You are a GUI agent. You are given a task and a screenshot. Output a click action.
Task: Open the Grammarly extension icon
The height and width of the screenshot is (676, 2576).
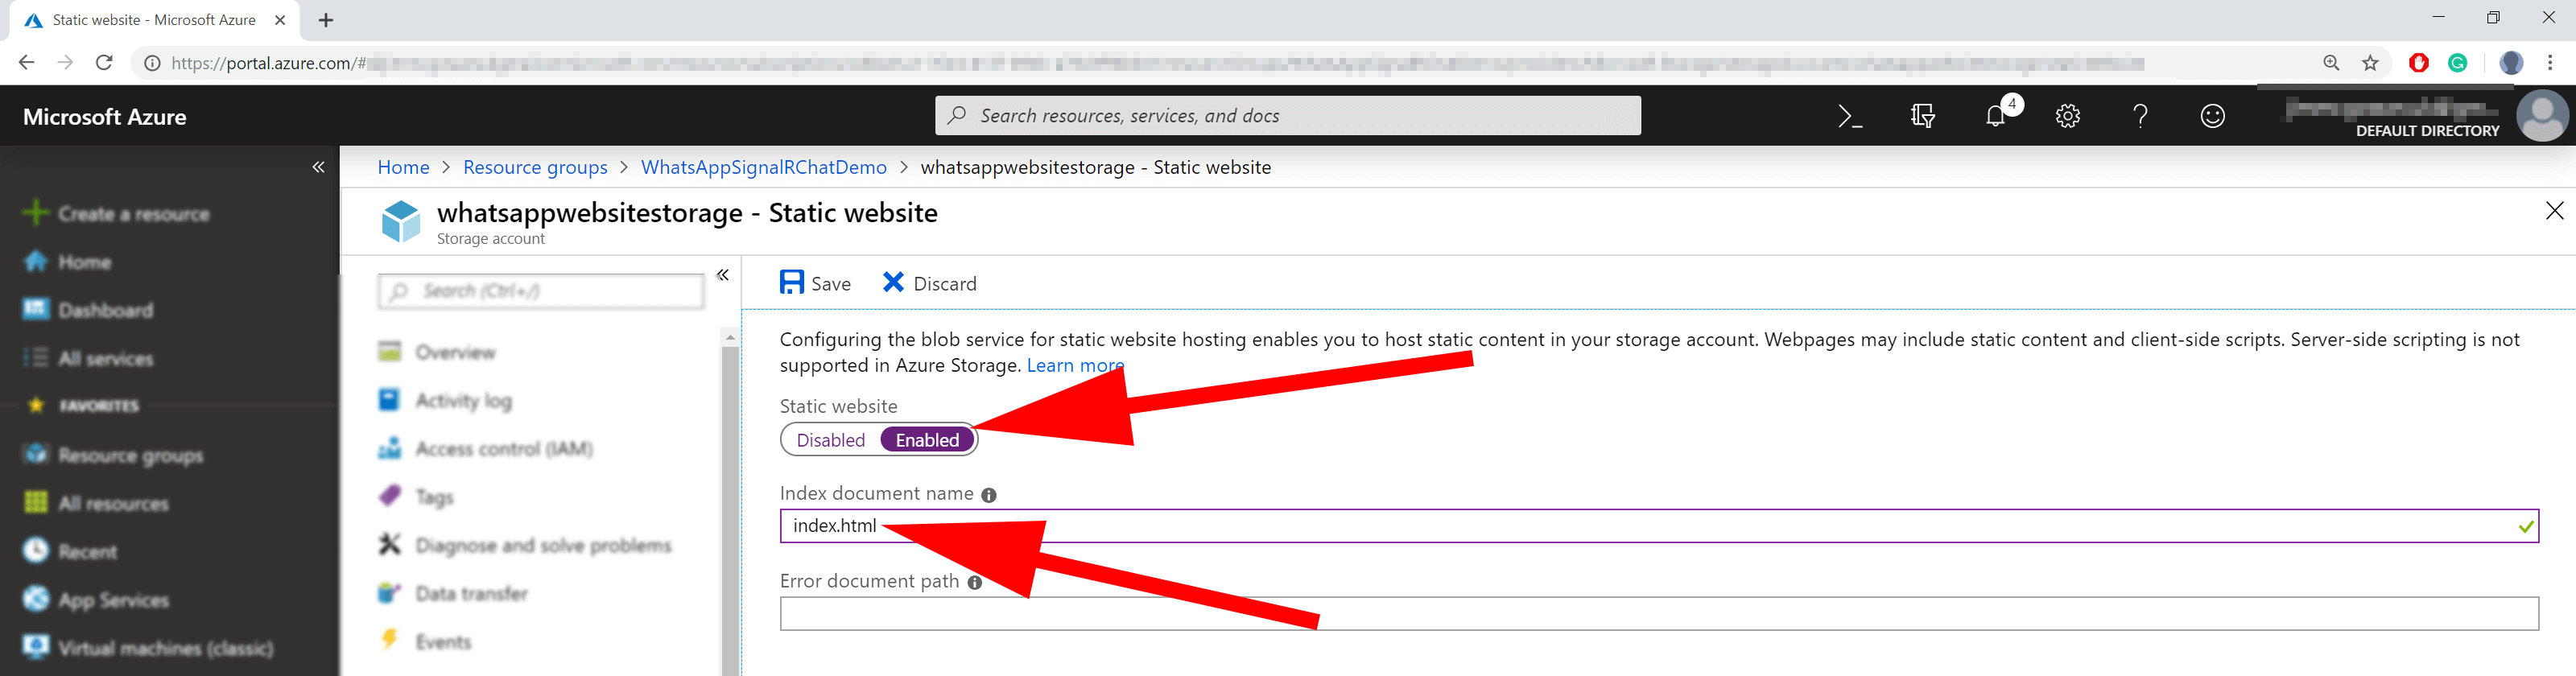point(2457,63)
